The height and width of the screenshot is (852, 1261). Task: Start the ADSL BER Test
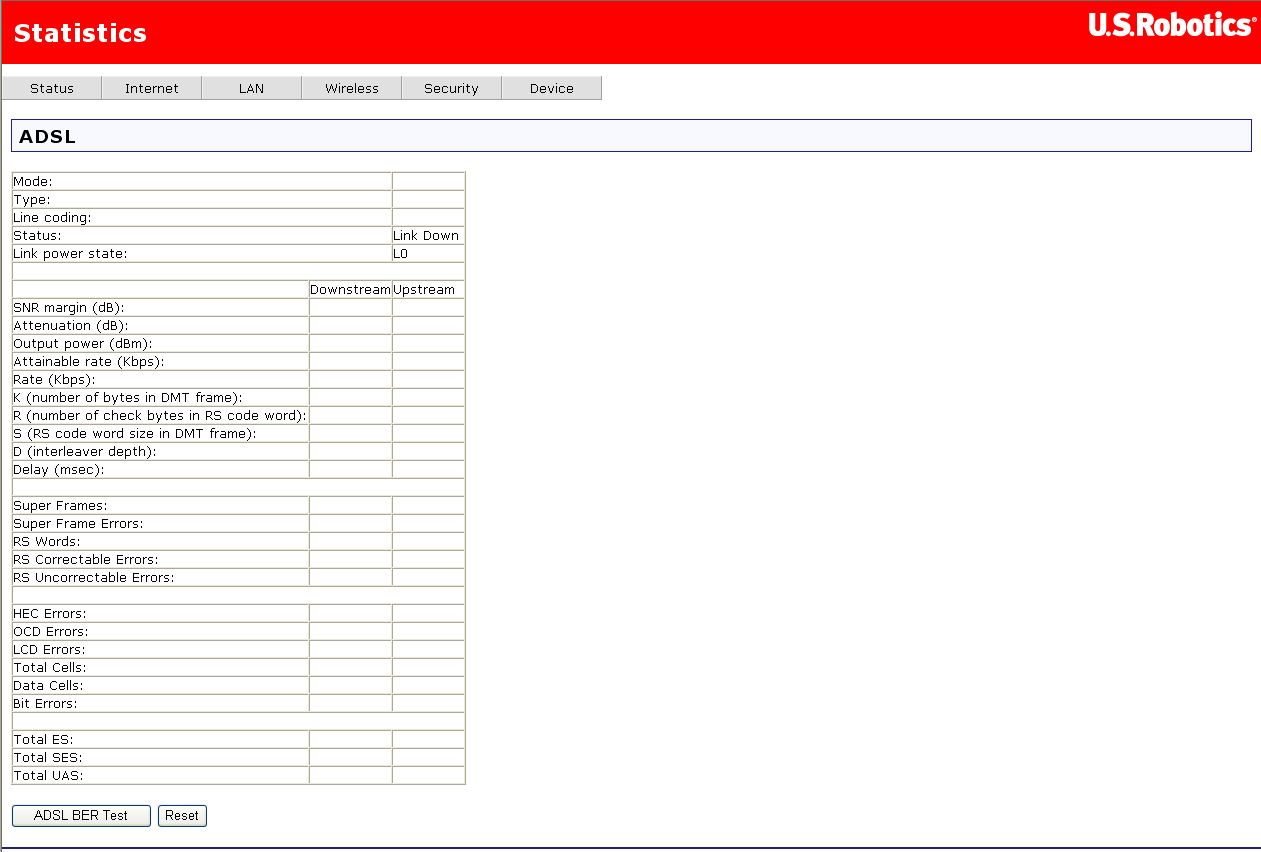(x=81, y=815)
